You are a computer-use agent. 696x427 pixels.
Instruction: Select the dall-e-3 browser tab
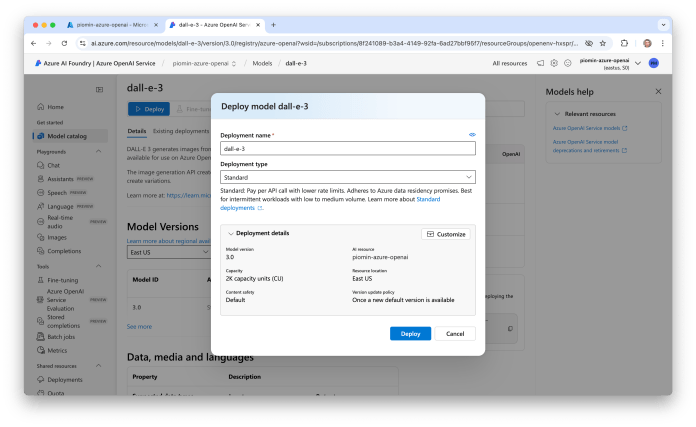(215, 25)
